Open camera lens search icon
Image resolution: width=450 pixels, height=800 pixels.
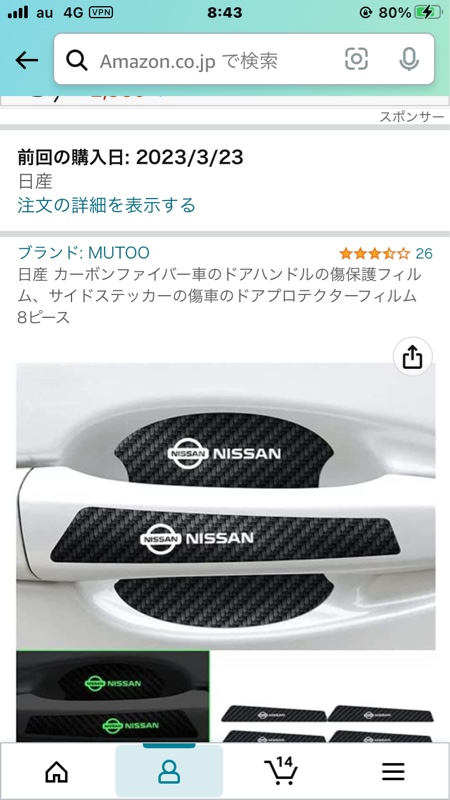pyautogui.click(x=356, y=59)
